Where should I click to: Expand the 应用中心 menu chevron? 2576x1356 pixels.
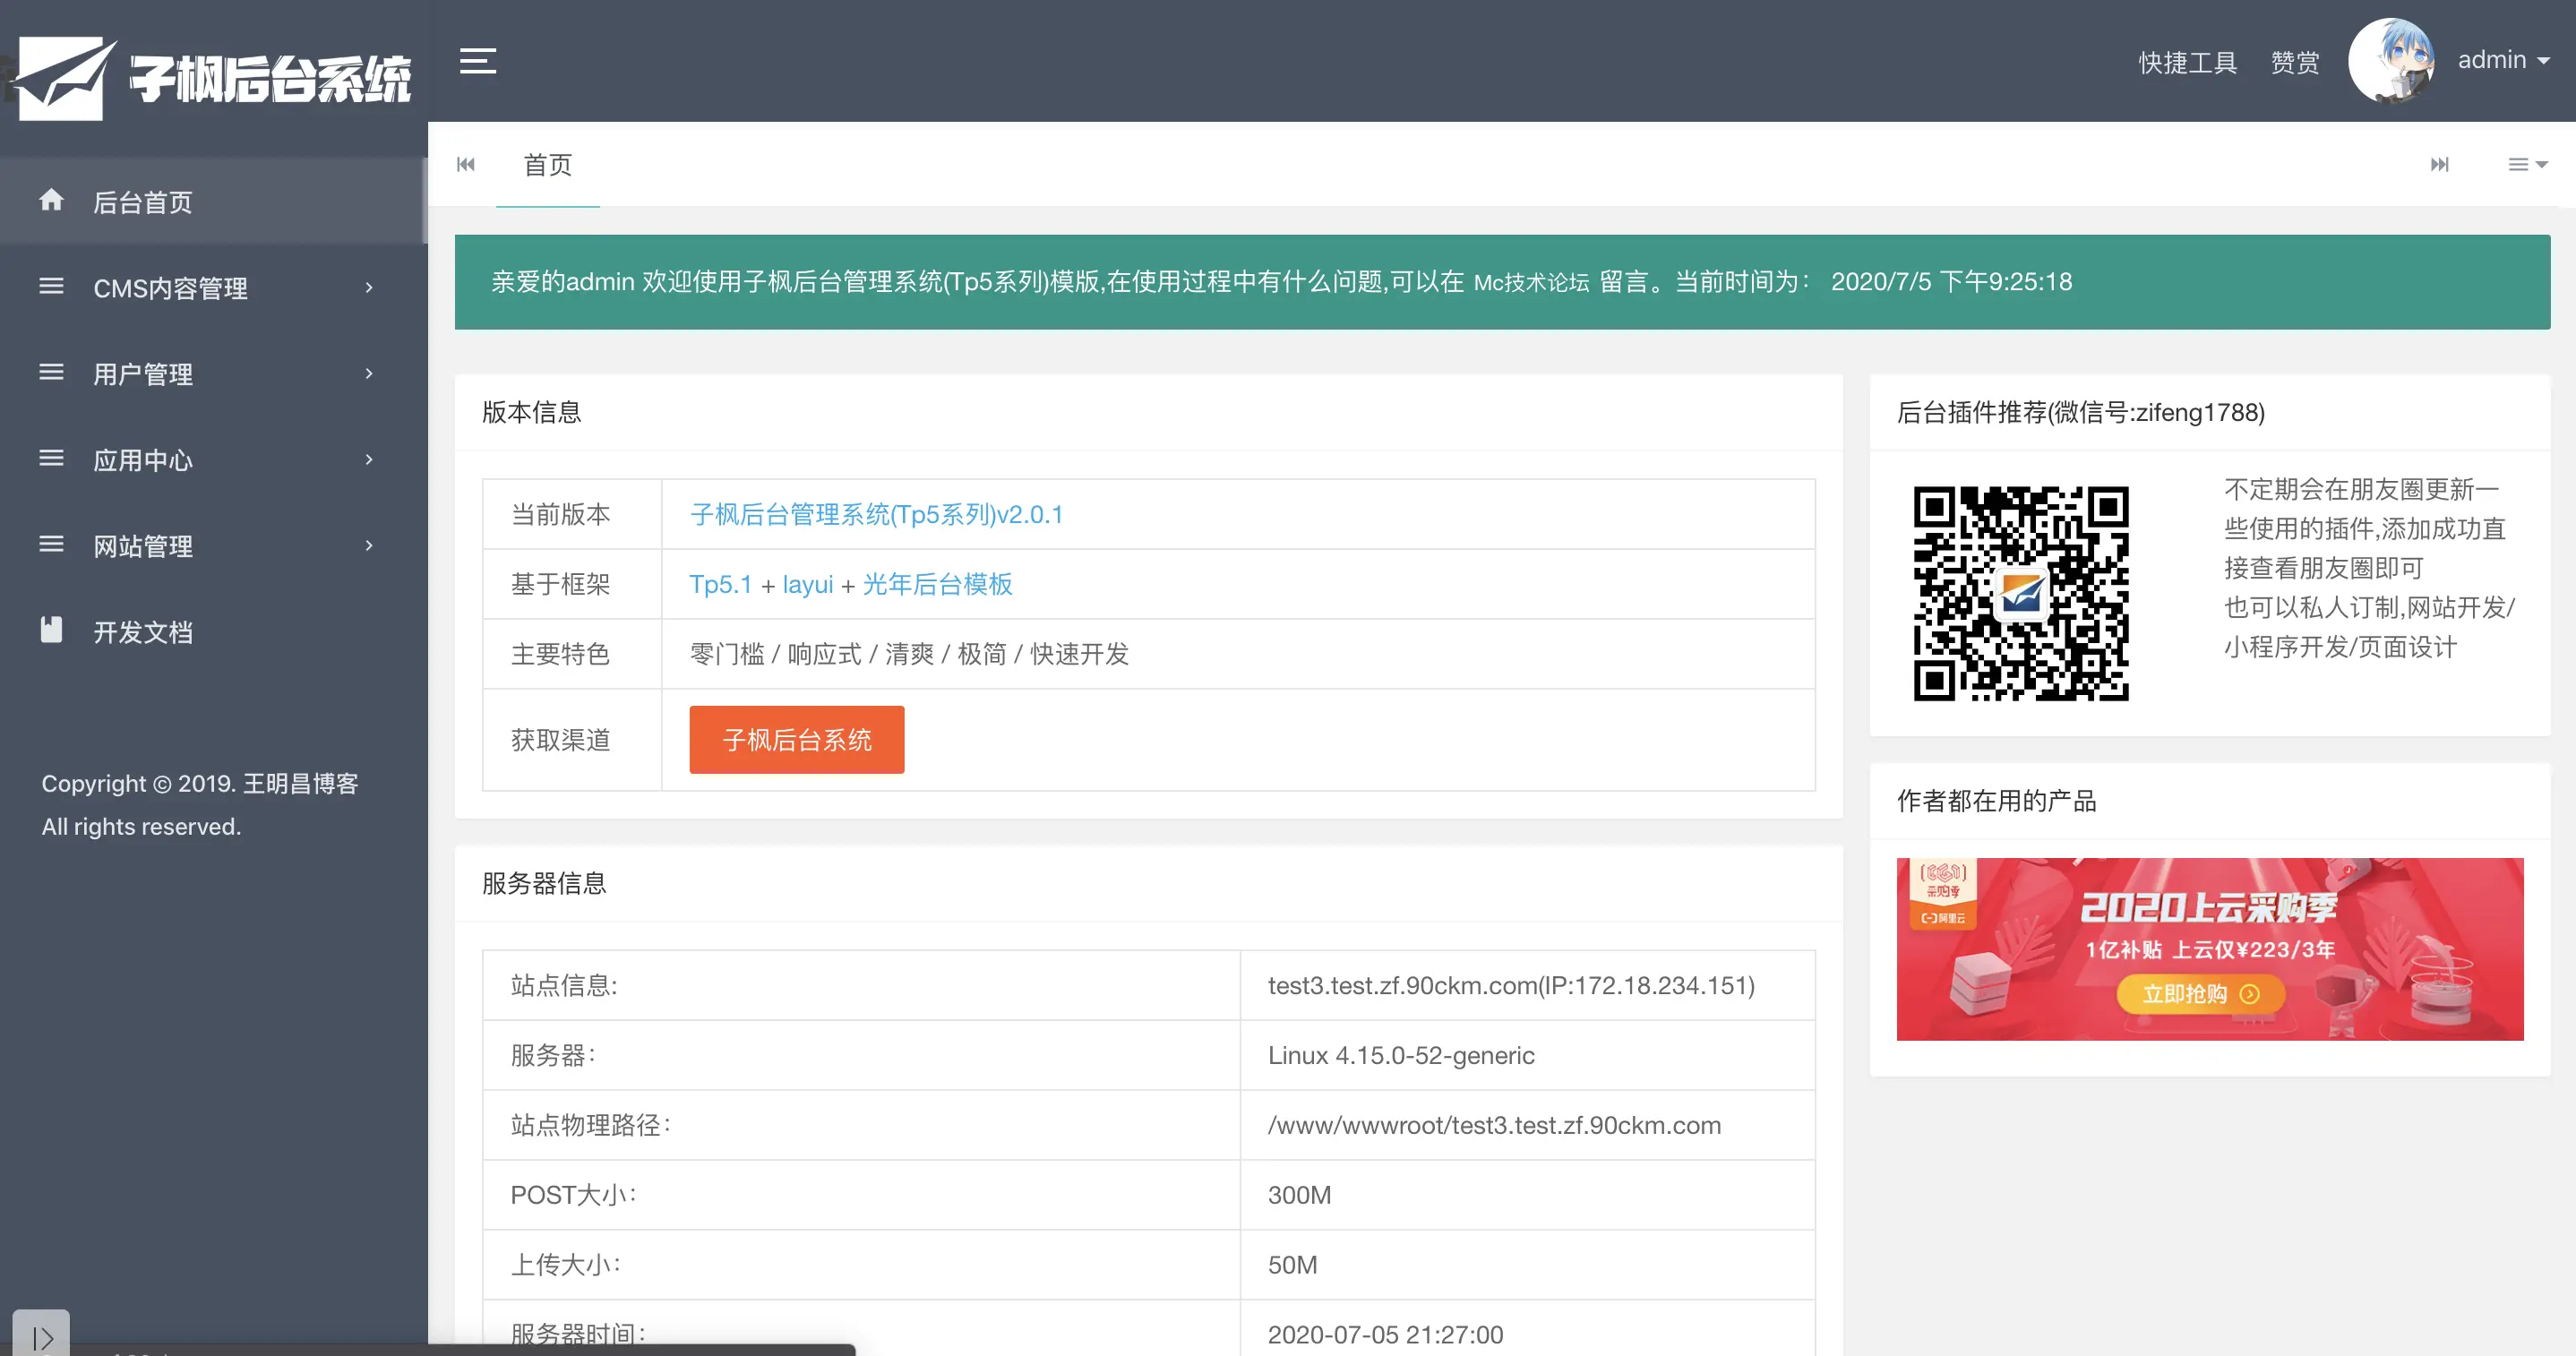[368, 460]
